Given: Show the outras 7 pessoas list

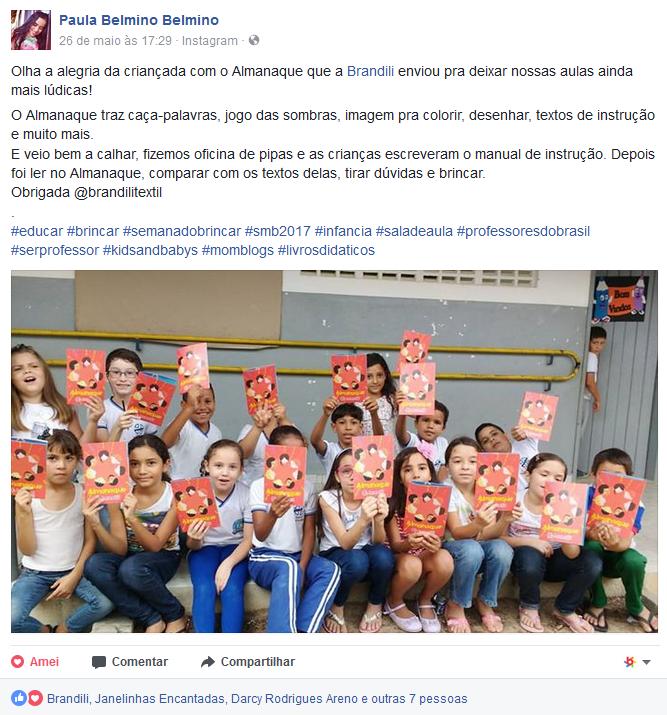Looking at the screenshot, I should (x=419, y=699).
